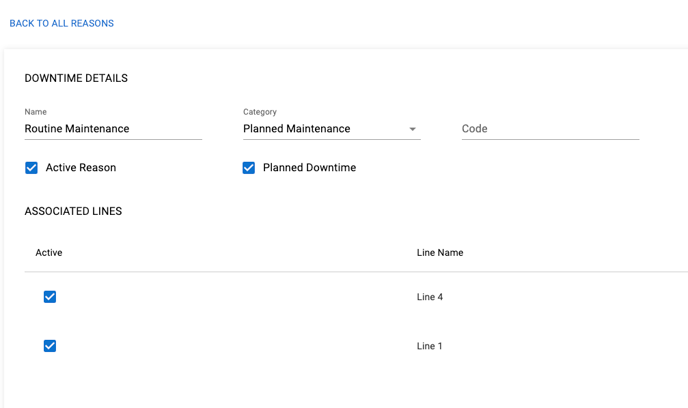Click the Category dropdown arrow icon
This screenshot has width=688, height=408.
tap(412, 129)
